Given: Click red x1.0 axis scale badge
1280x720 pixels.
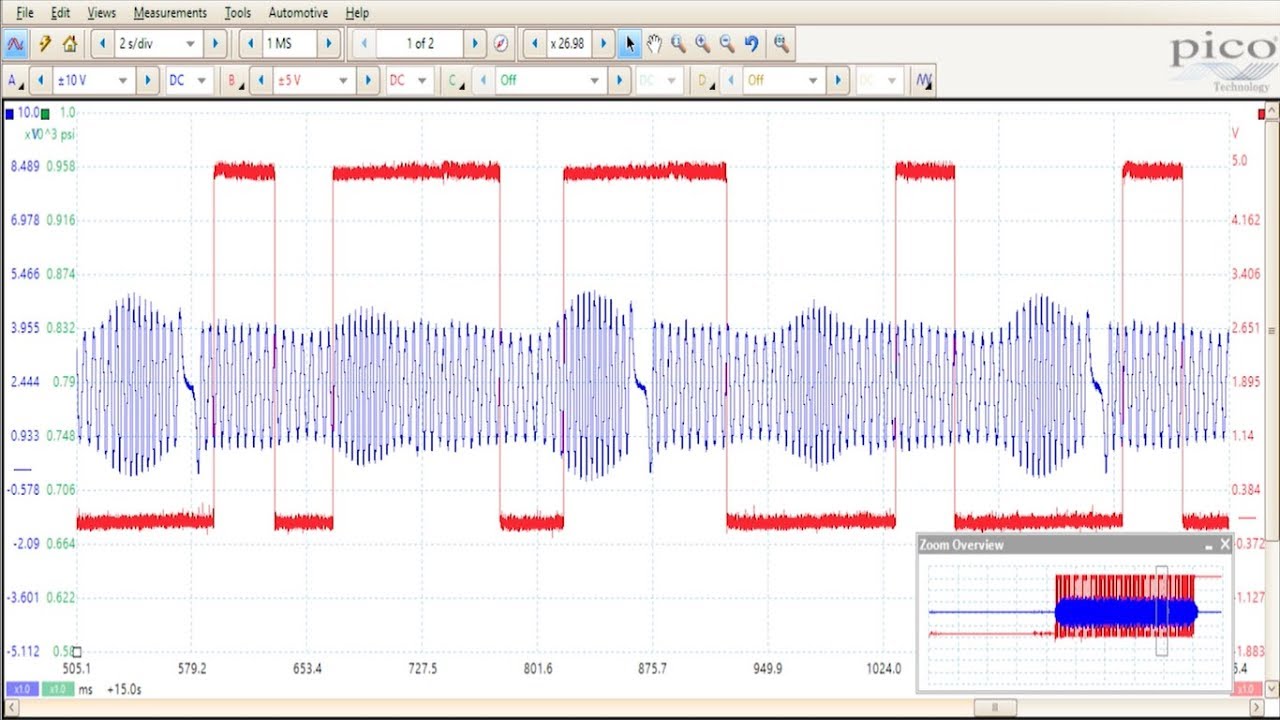Looking at the screenshot, I should coord(1246,689).
